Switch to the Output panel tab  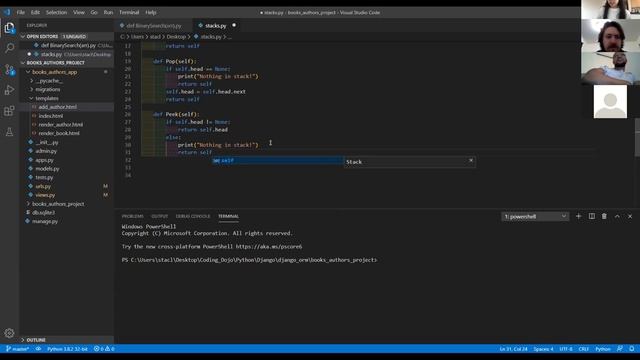pyautogui.click(x=160, y=216)
